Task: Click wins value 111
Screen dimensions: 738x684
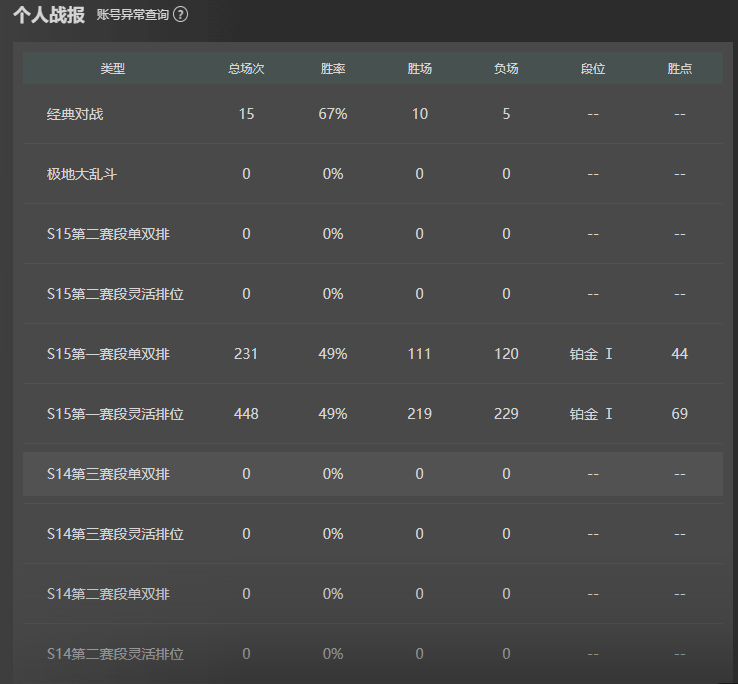Action: pos(419,354)
